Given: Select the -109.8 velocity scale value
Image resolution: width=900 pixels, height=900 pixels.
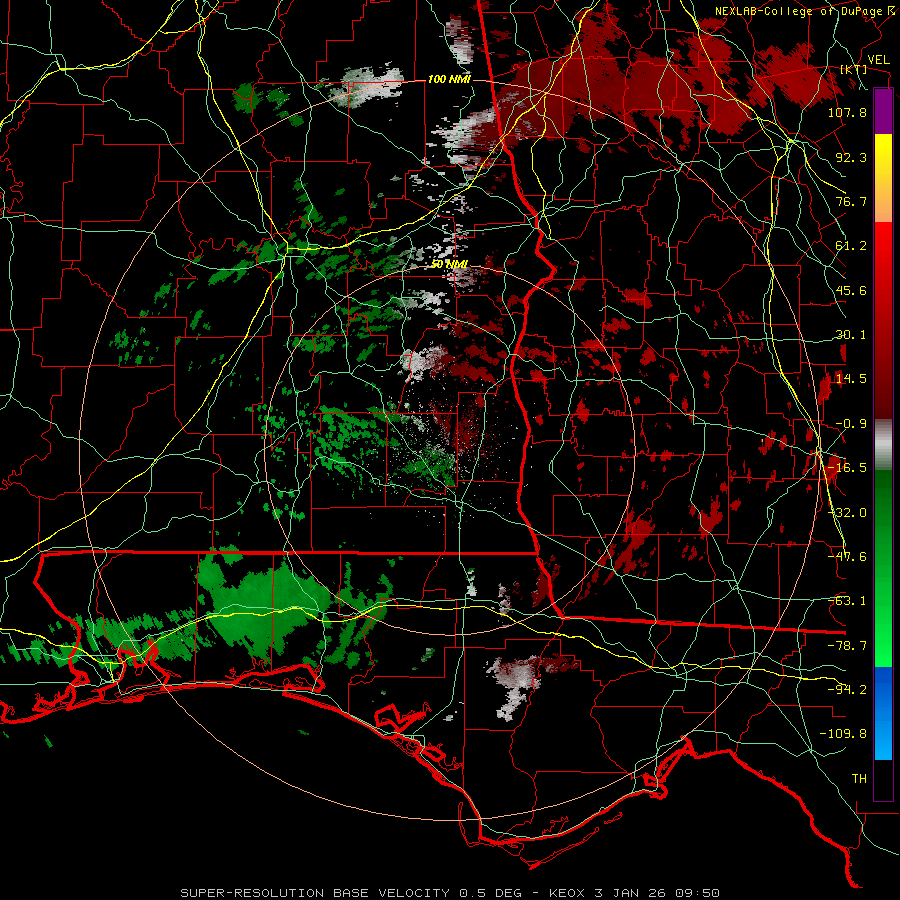Looking at the screenshot, I should click(843, 734).
